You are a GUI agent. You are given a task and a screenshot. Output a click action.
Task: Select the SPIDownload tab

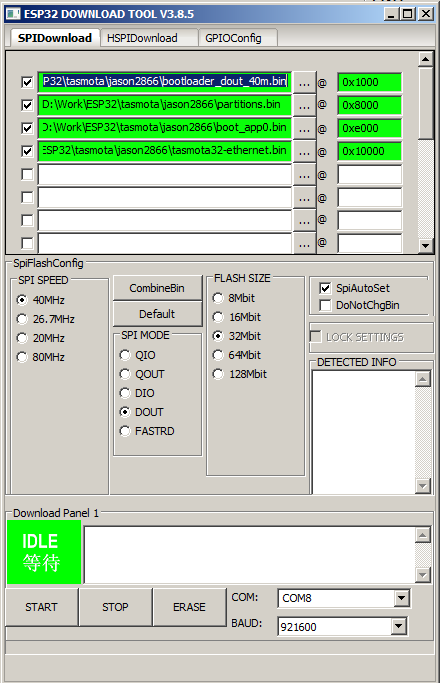54,37
